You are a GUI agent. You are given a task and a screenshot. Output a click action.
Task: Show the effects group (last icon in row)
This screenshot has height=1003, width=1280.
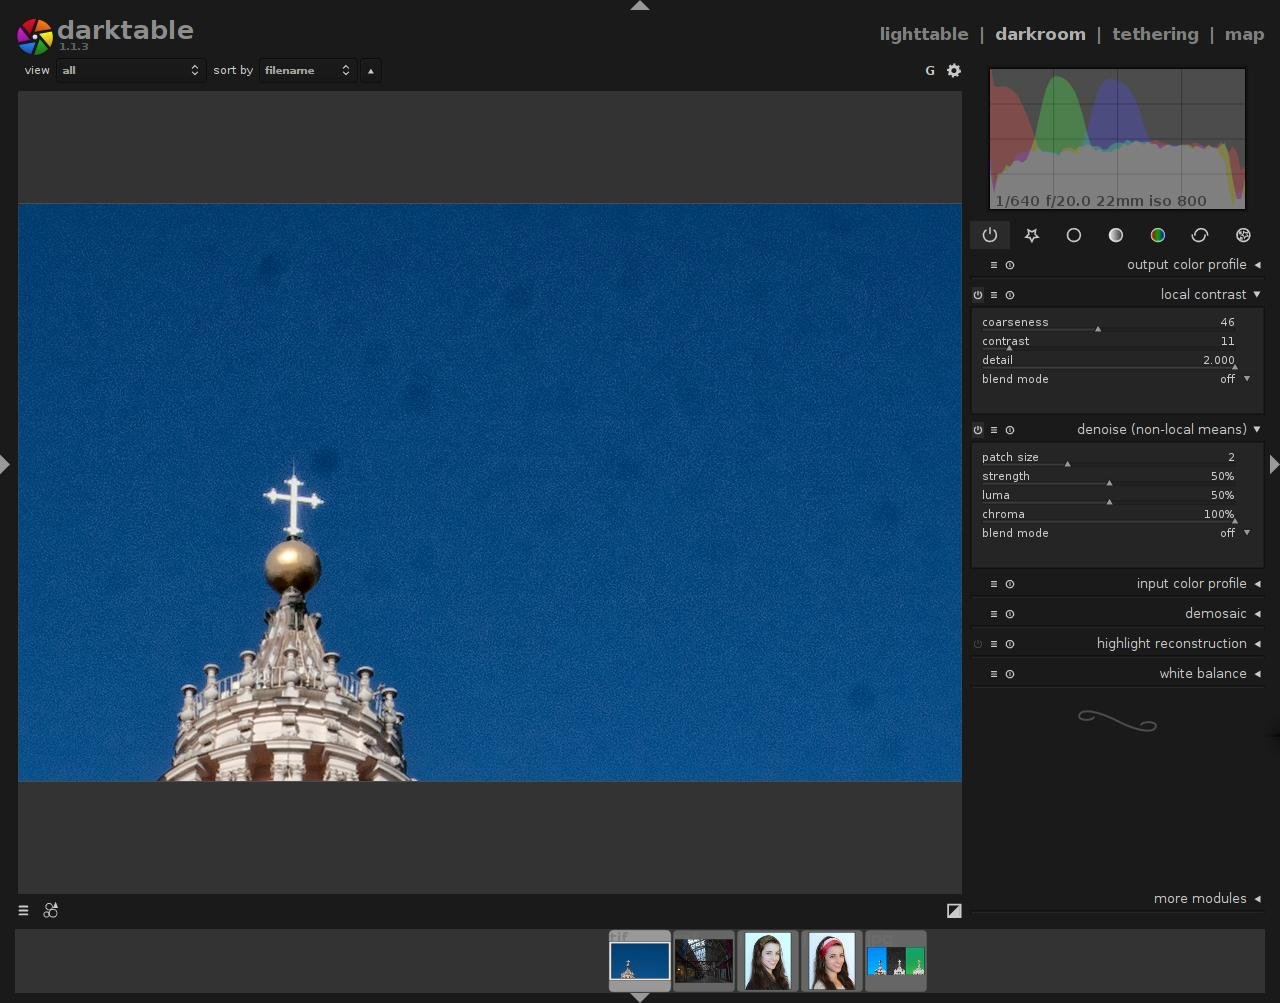pyautogui.click(x=1243, y=235)
